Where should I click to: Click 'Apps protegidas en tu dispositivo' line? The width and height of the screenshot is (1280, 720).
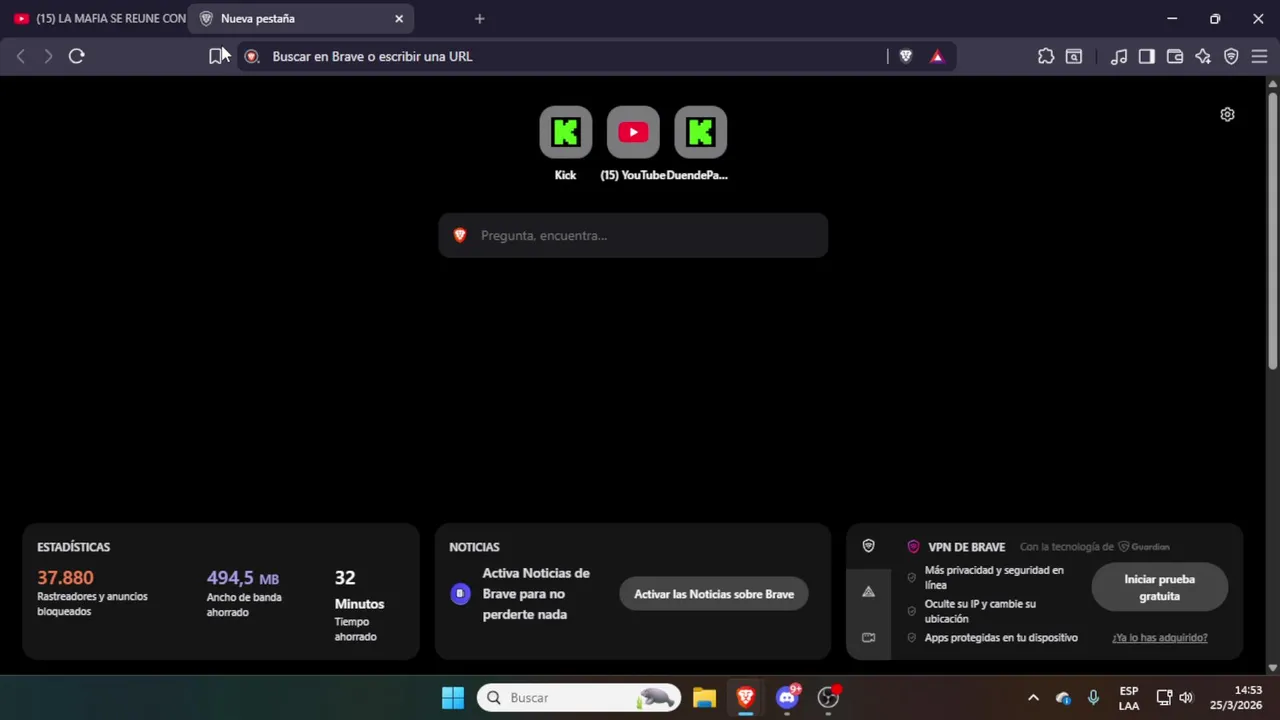(1001, 637)
